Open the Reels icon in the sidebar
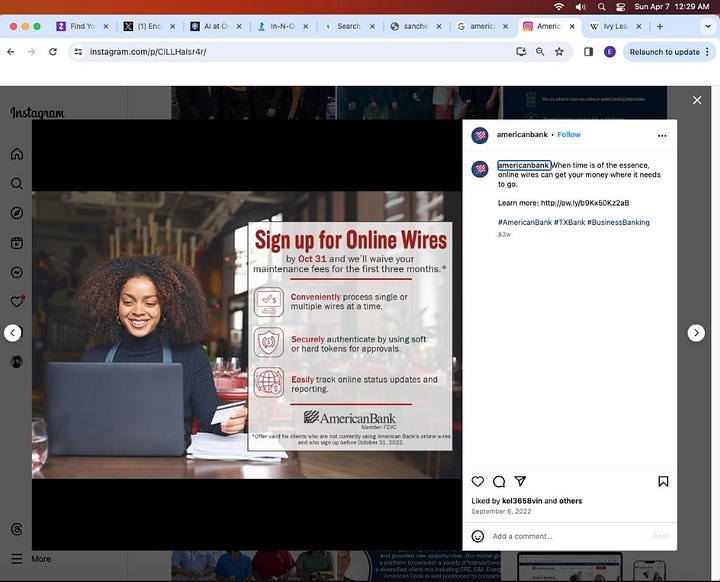Screen dimensions: 720x582 coord(17,243)
